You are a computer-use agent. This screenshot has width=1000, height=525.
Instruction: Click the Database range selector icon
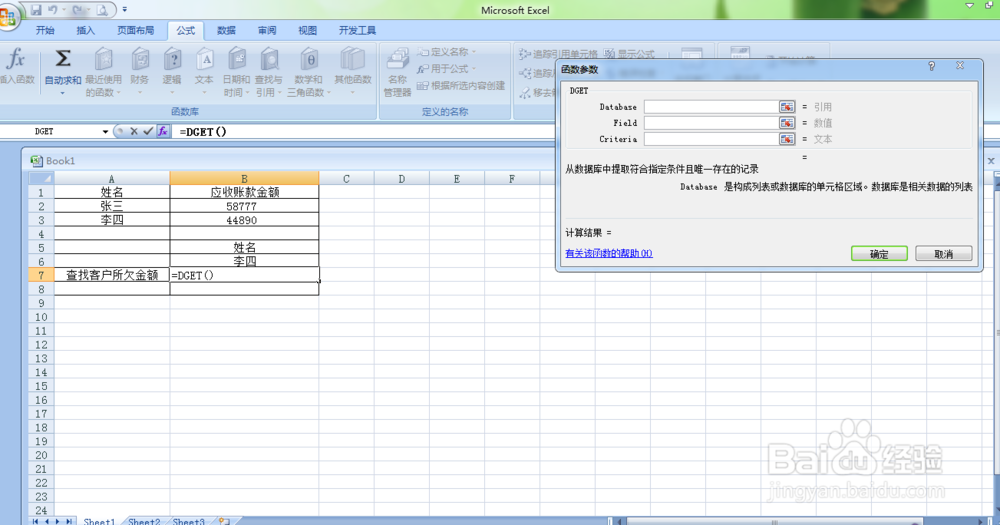787,107
